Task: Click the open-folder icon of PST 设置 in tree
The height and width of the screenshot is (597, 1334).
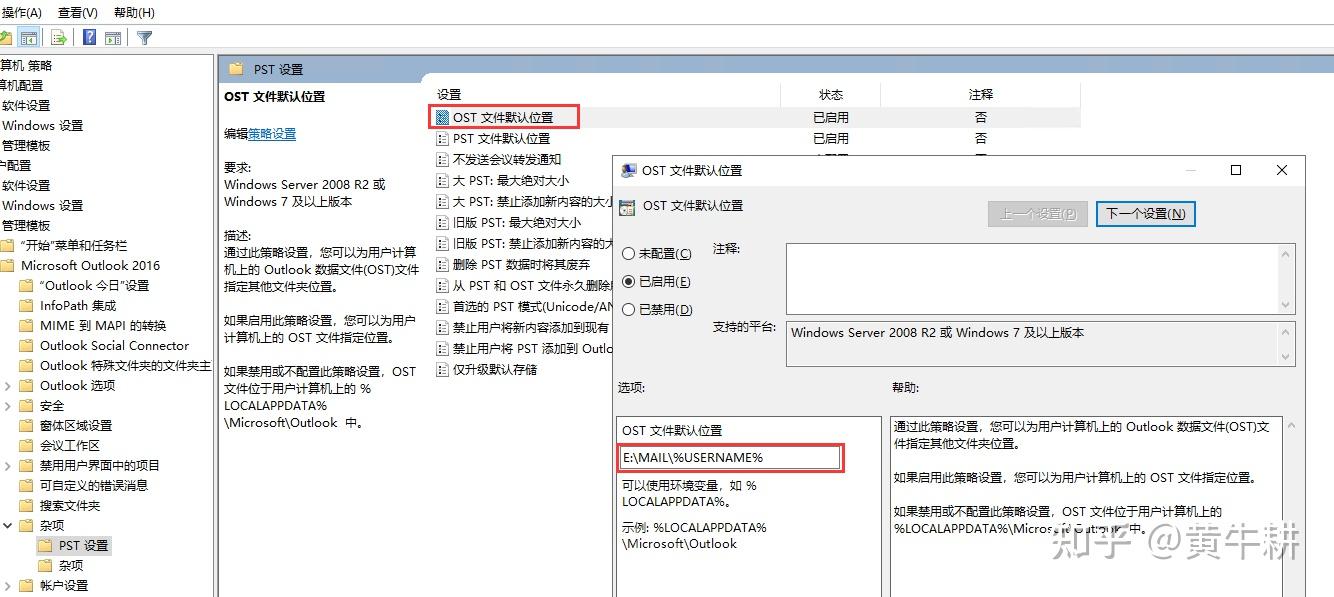Action: 45,546
